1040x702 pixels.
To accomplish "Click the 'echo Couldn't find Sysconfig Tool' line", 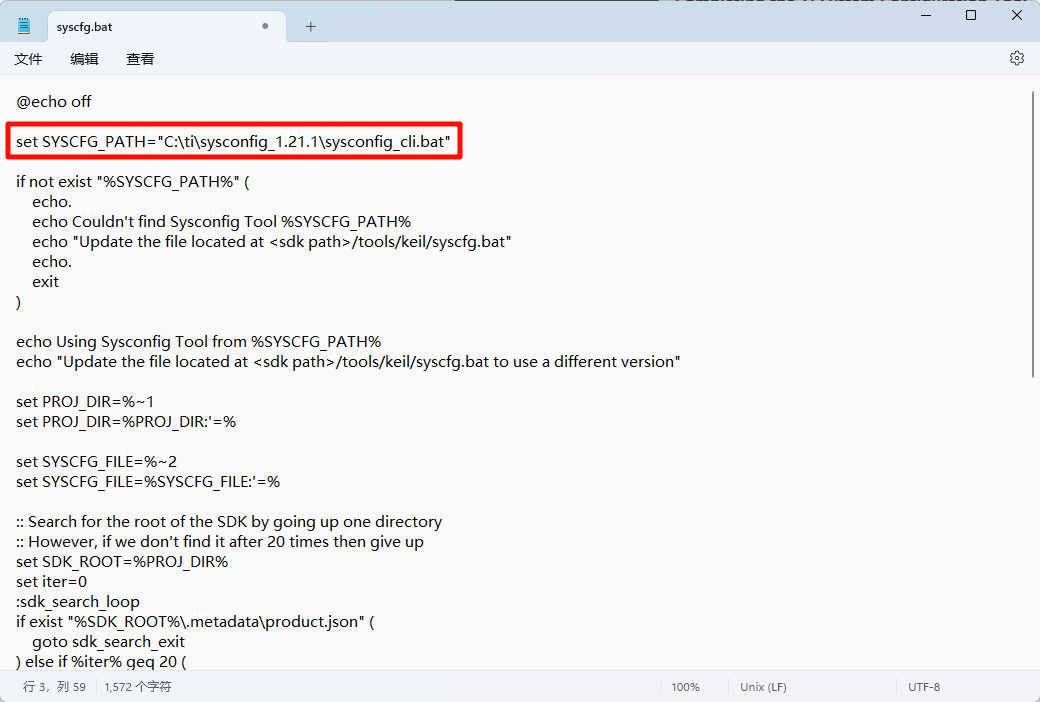I will (222, 222).
